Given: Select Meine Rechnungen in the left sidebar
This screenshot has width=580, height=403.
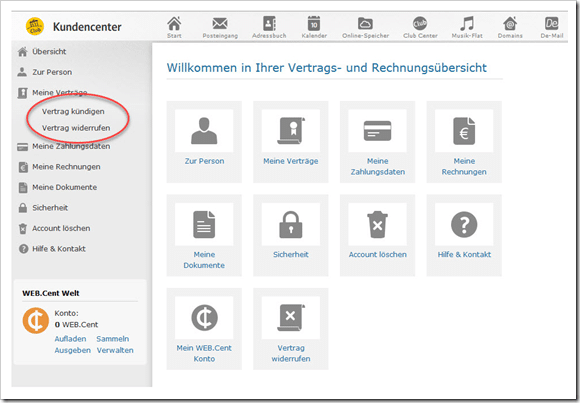Looking at the screenshot, I should [66, 167].
